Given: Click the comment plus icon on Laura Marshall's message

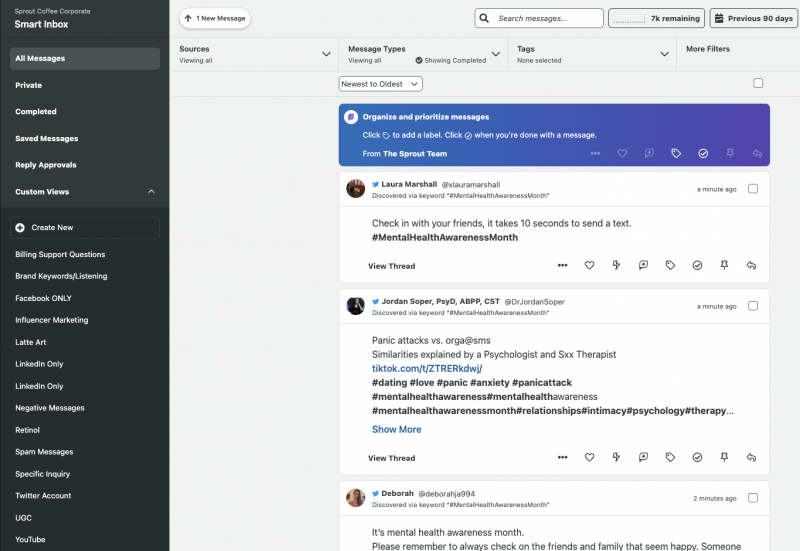Looking at the screenshot, I should point(643,265).
